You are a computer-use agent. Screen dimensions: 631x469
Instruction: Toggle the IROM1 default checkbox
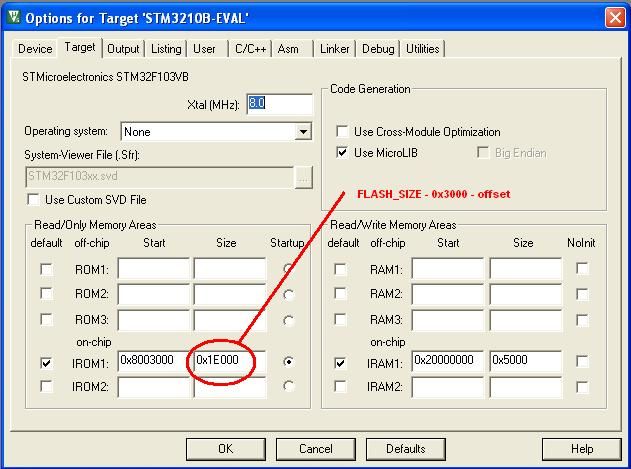pyautogui.click(x=46, y=363)
